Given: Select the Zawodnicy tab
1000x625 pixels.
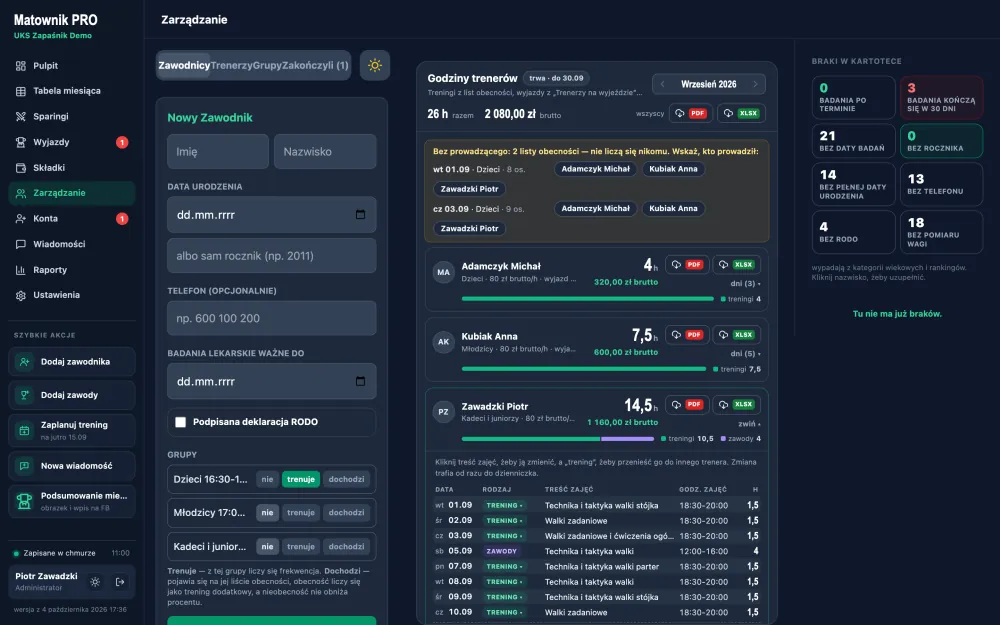Looking at the screenshot, I should pos(184,66).
